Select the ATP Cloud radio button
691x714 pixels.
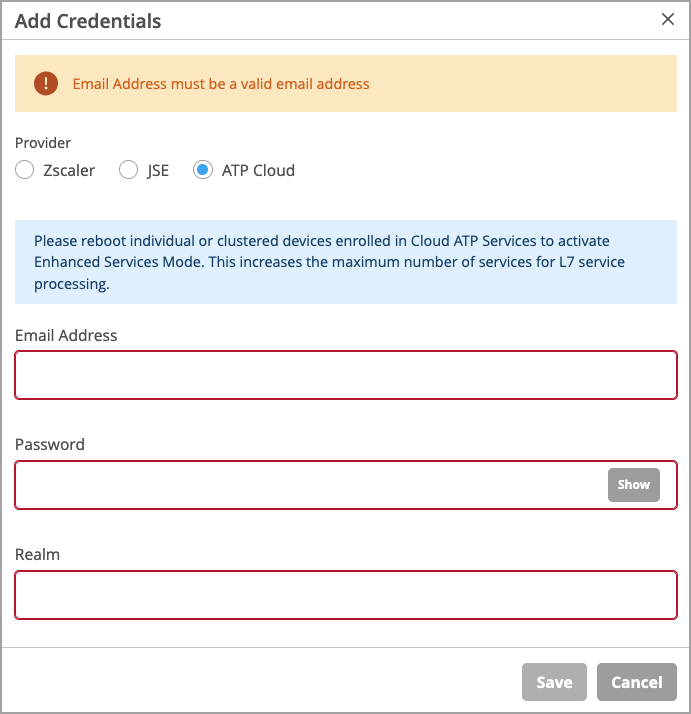(x=203, y=170)
